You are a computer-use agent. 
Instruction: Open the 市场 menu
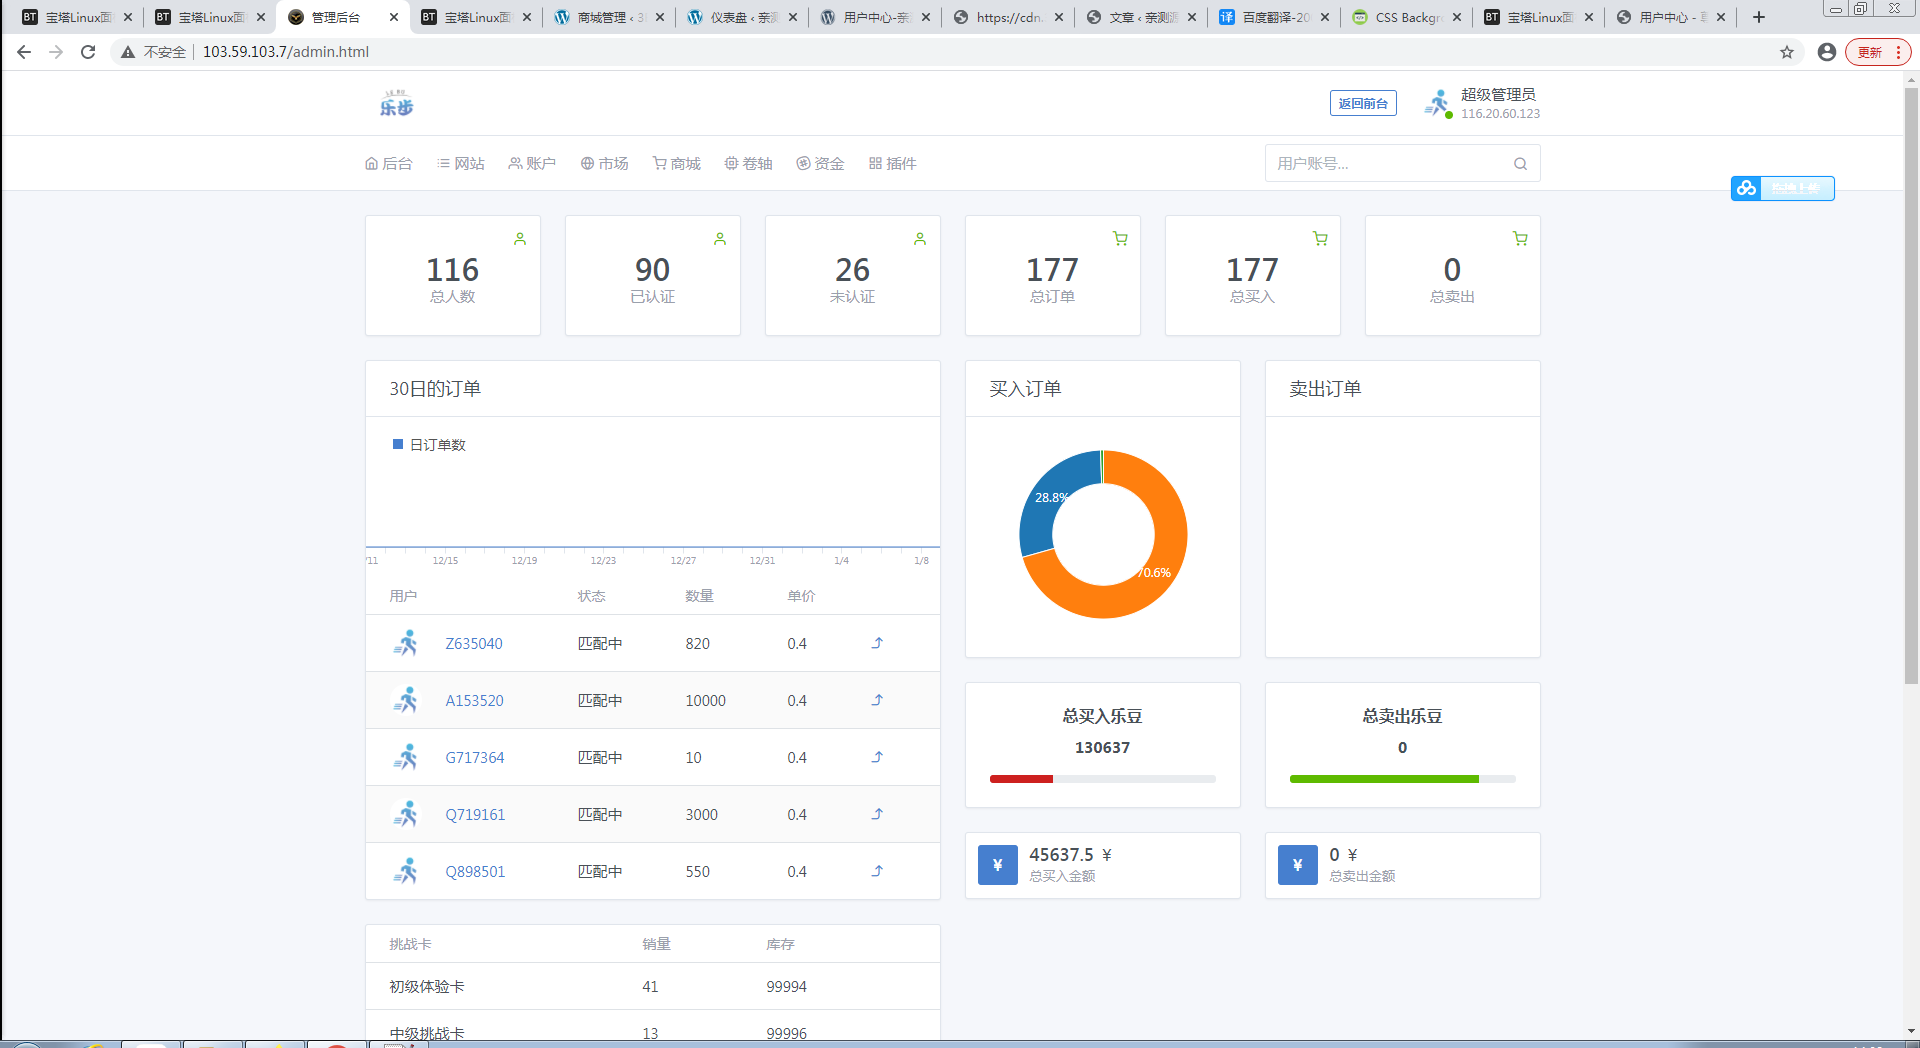point(605,163)
